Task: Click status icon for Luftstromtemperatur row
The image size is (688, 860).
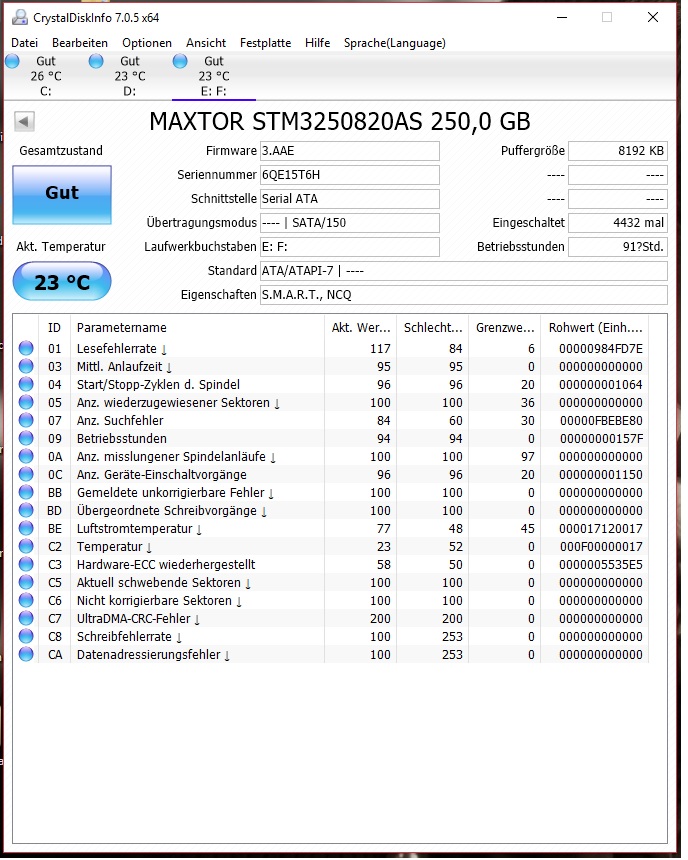Action: [x=26, y=528]
